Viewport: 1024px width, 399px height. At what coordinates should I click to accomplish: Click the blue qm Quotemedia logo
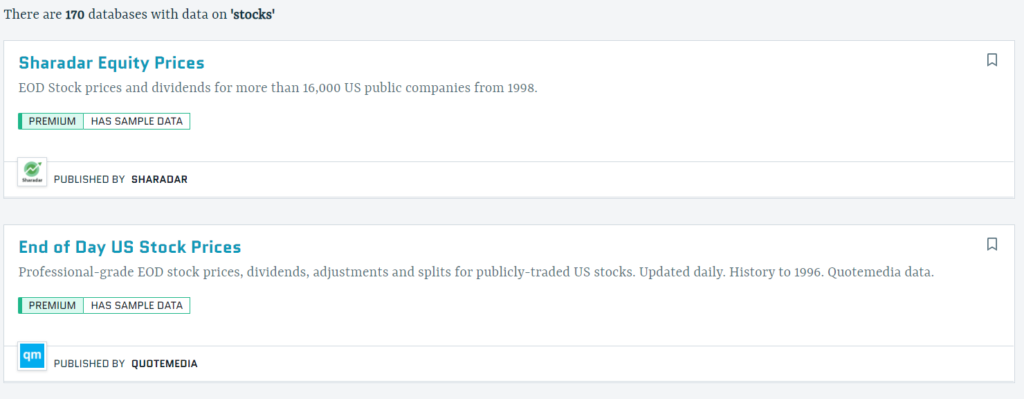(x=32, y=357)
